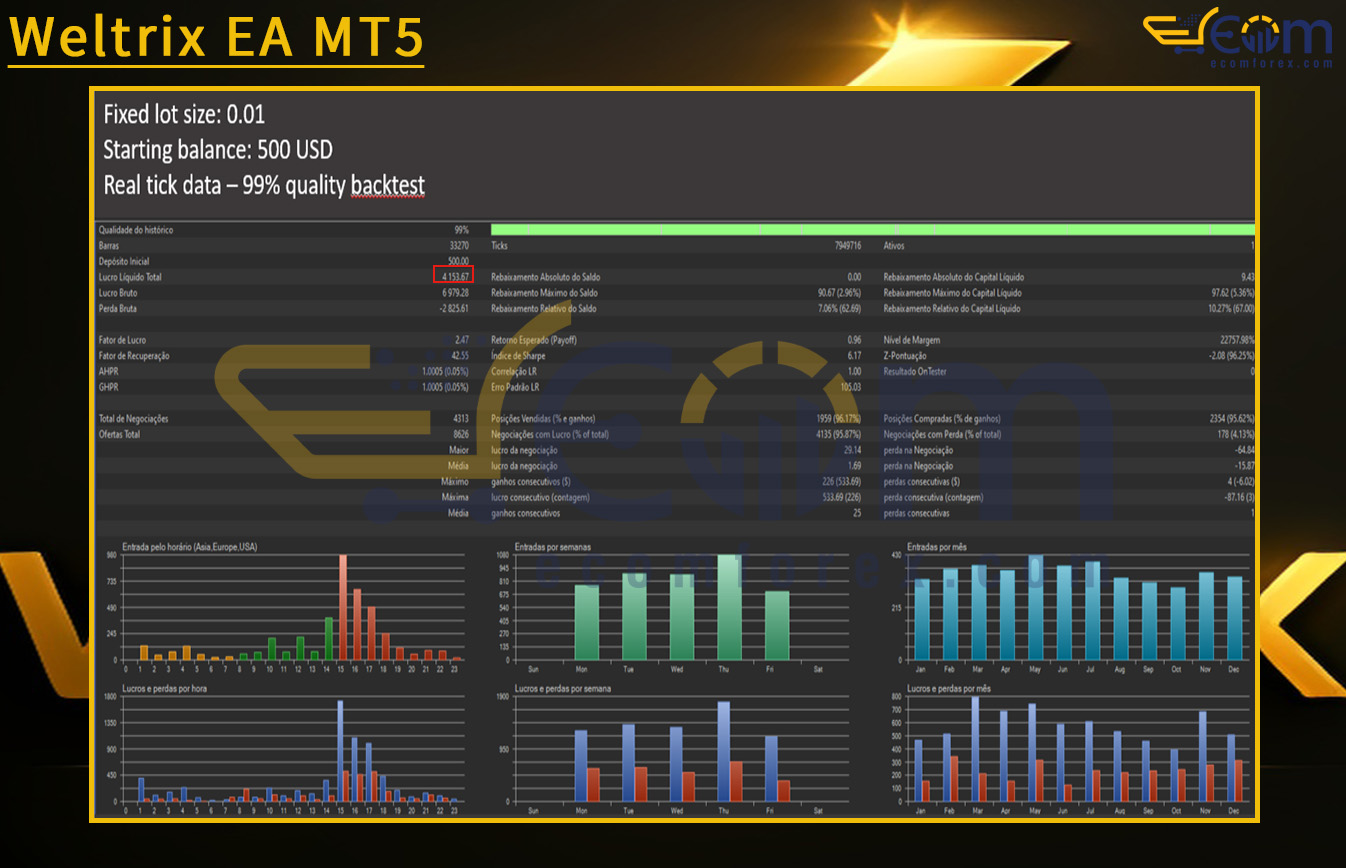The width and height of the screenshot is (1346, 868).
Task: Click 'lucro consecutivo (contagem)' label
Action: pos(540,498)
